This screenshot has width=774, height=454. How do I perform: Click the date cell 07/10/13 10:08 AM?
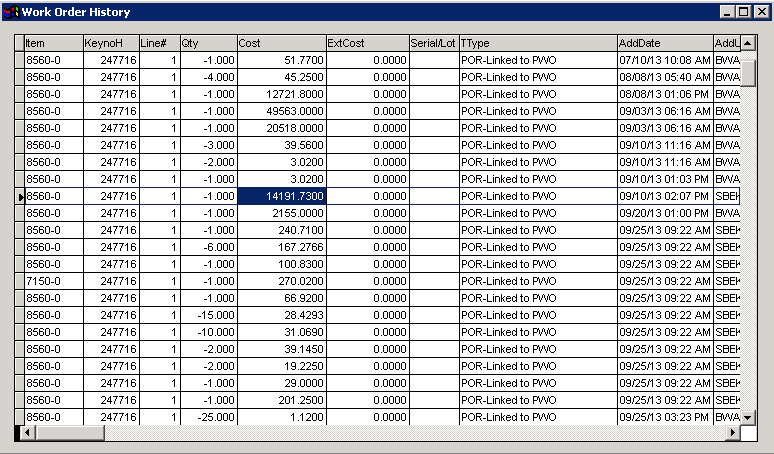pyautogui.click(x=664, y=61)
